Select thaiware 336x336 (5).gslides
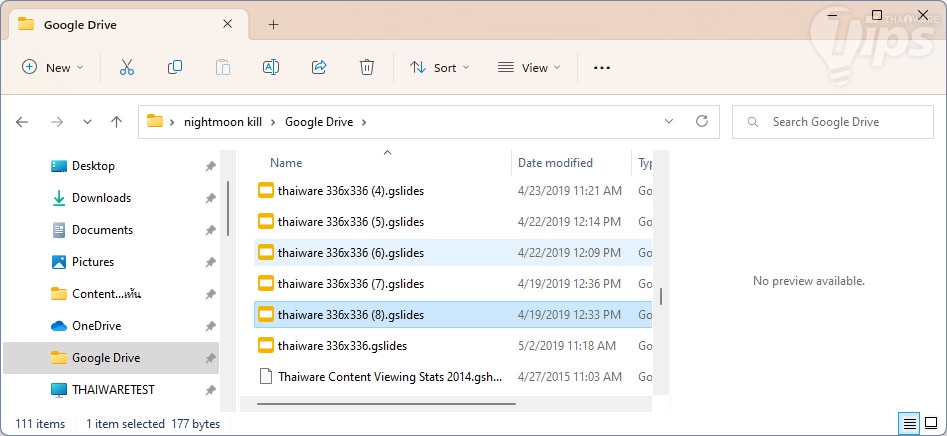Viewport: 947px width, 436px height. coord(453,222)
